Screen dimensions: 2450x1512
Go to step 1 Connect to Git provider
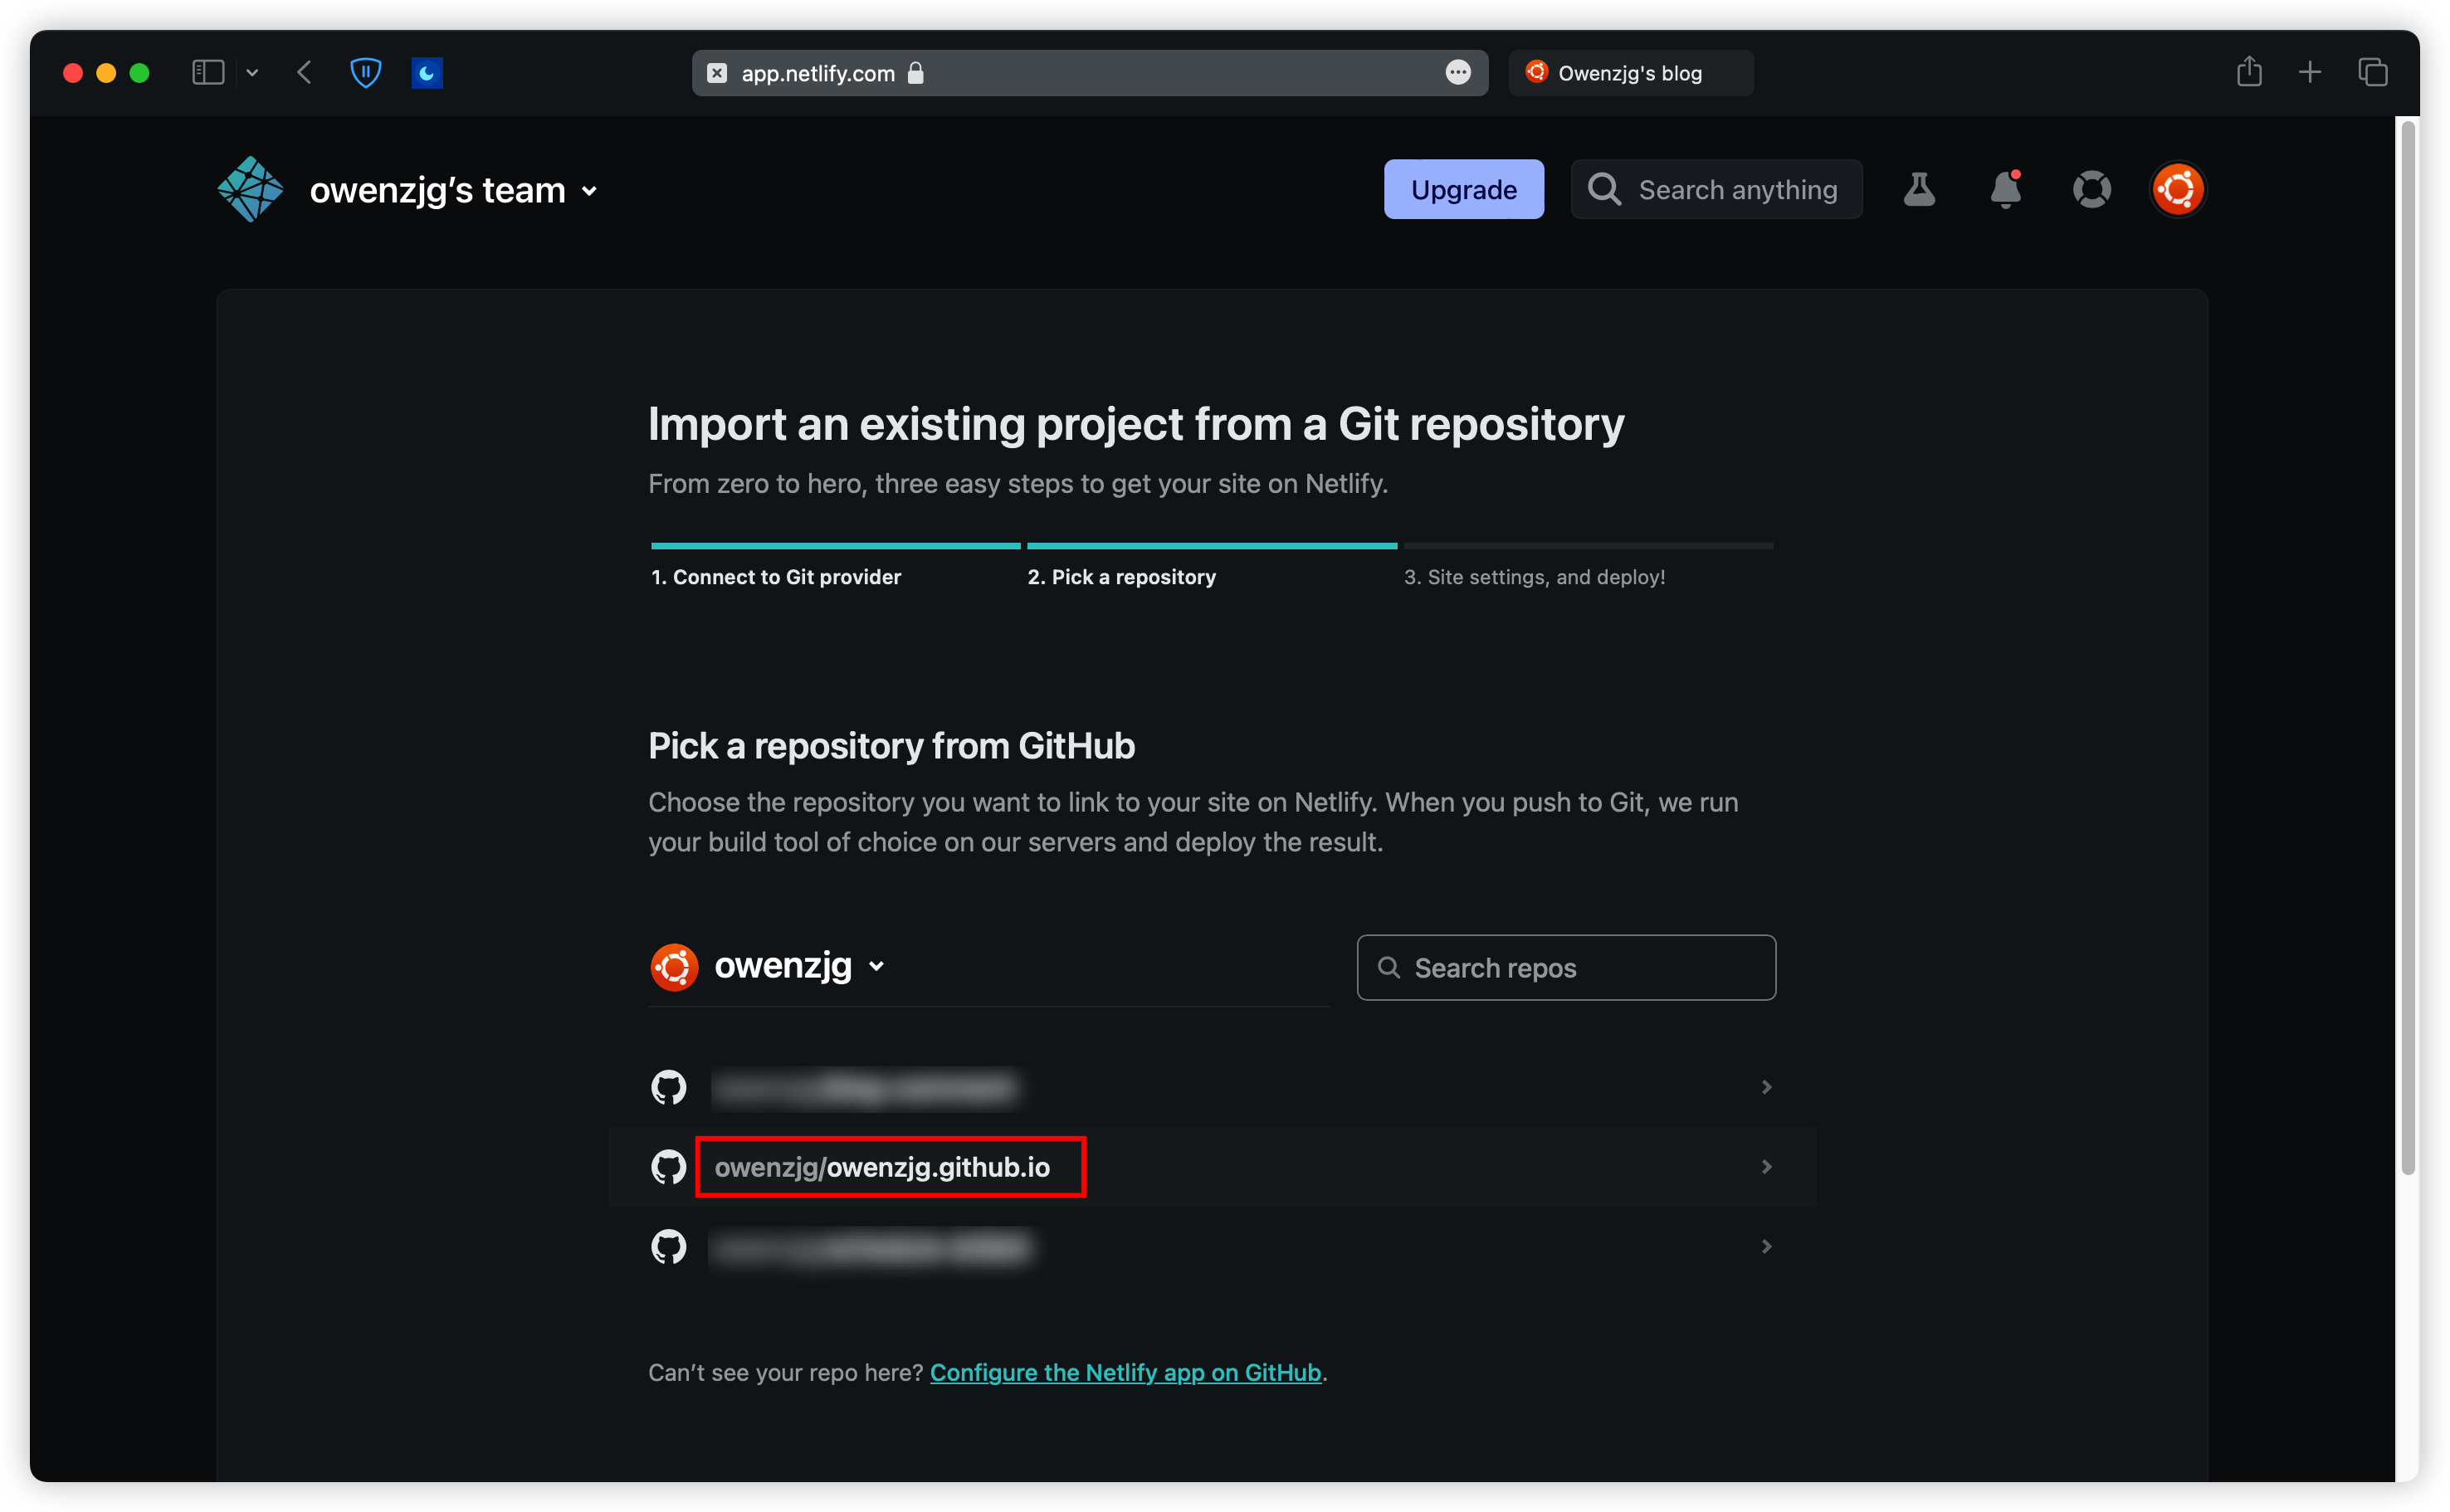click(776, 577)
